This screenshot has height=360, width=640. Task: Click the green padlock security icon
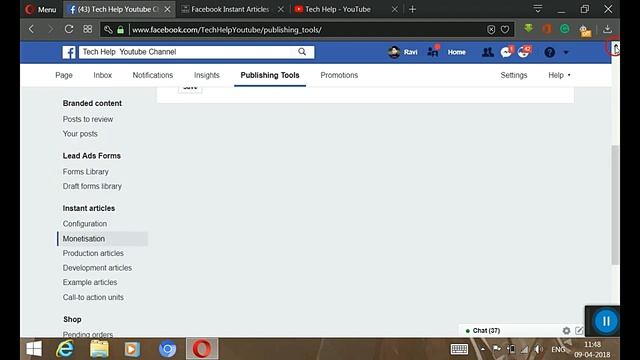(120, 30)
